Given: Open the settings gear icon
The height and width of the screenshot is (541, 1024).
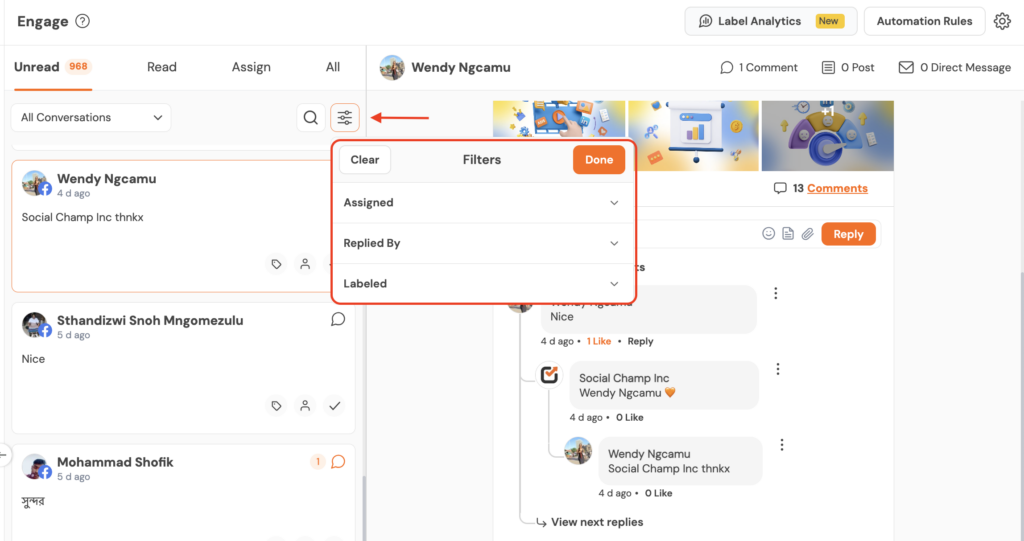Looking at the screenshot, I should (1002, 21).
